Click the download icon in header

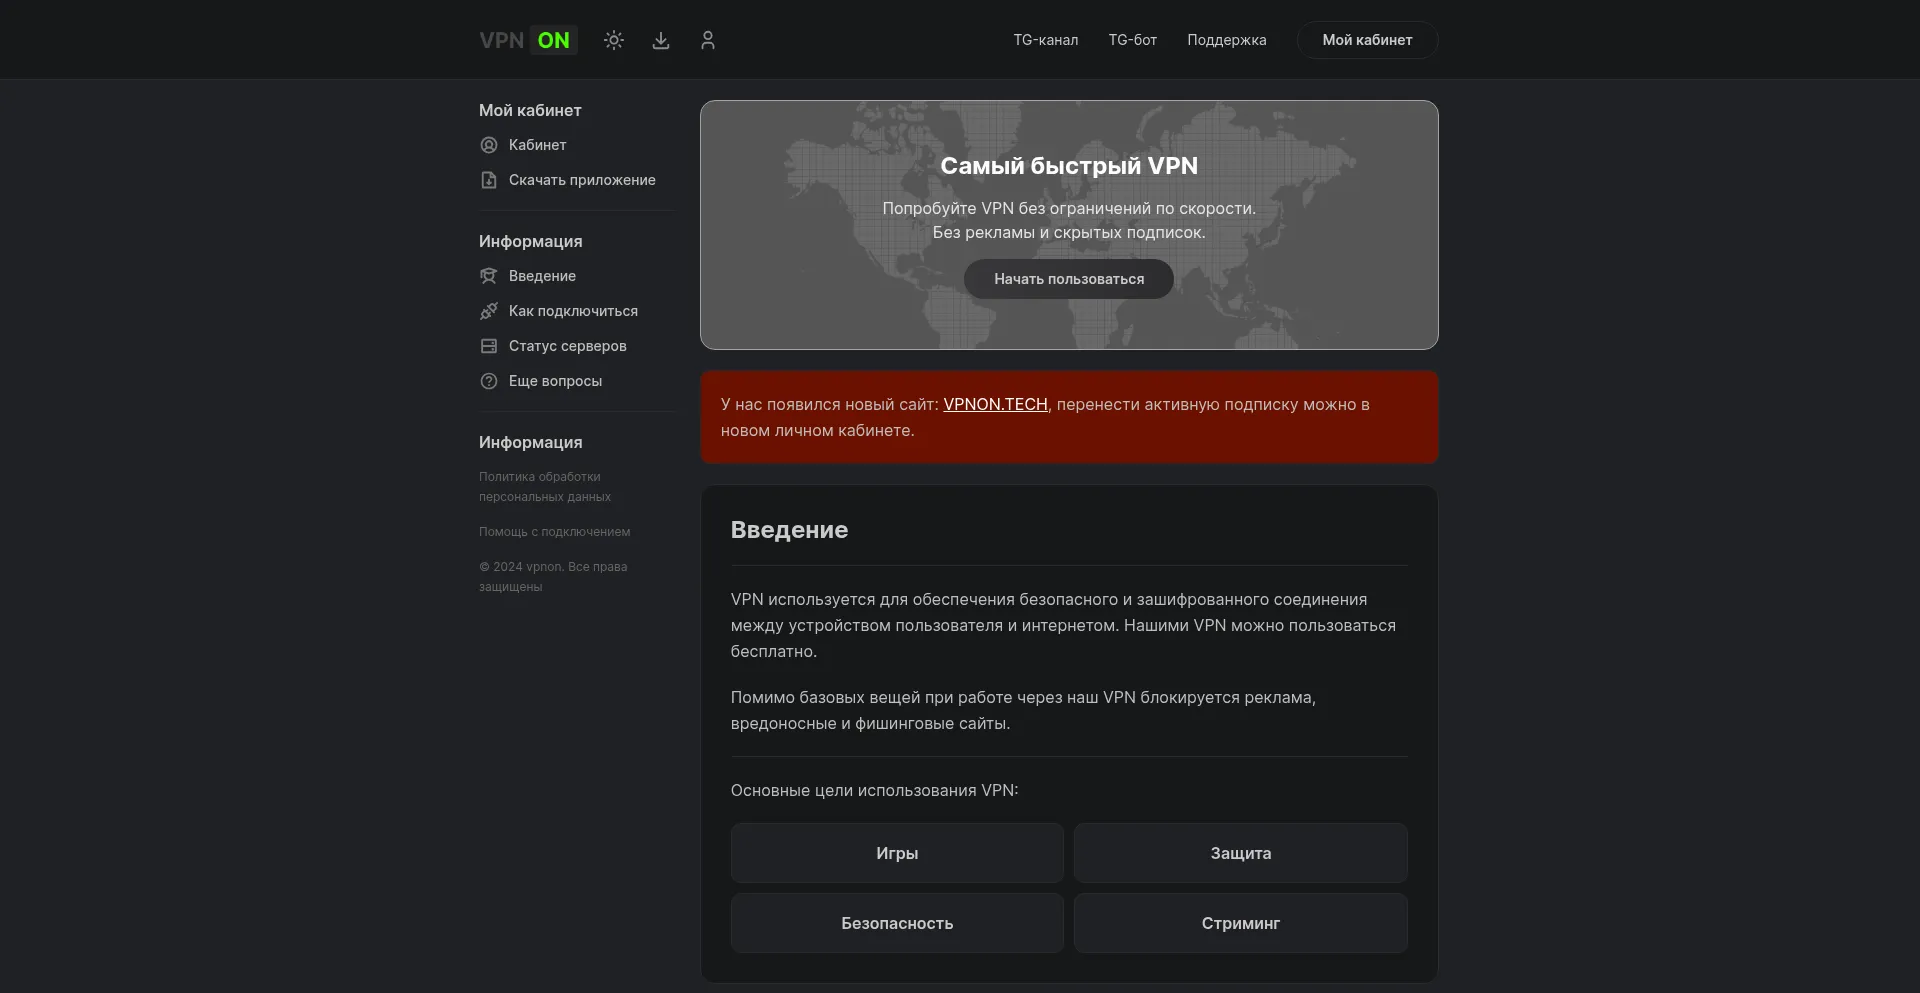click(661, 40)
